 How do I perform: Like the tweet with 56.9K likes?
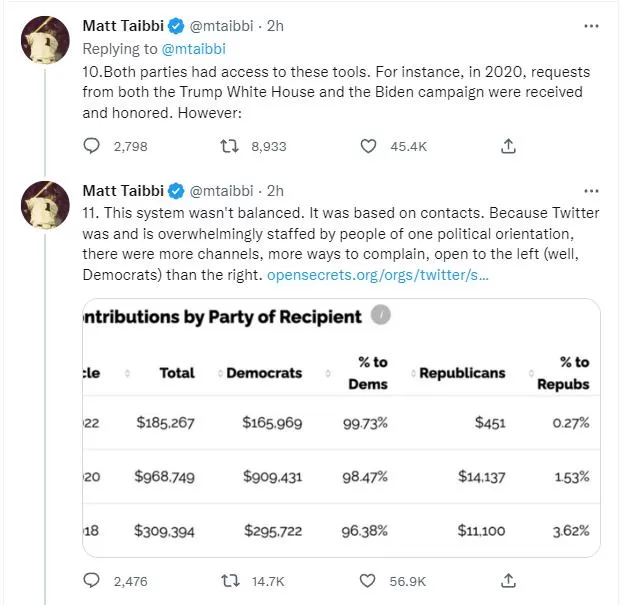[x=368, y=581]
